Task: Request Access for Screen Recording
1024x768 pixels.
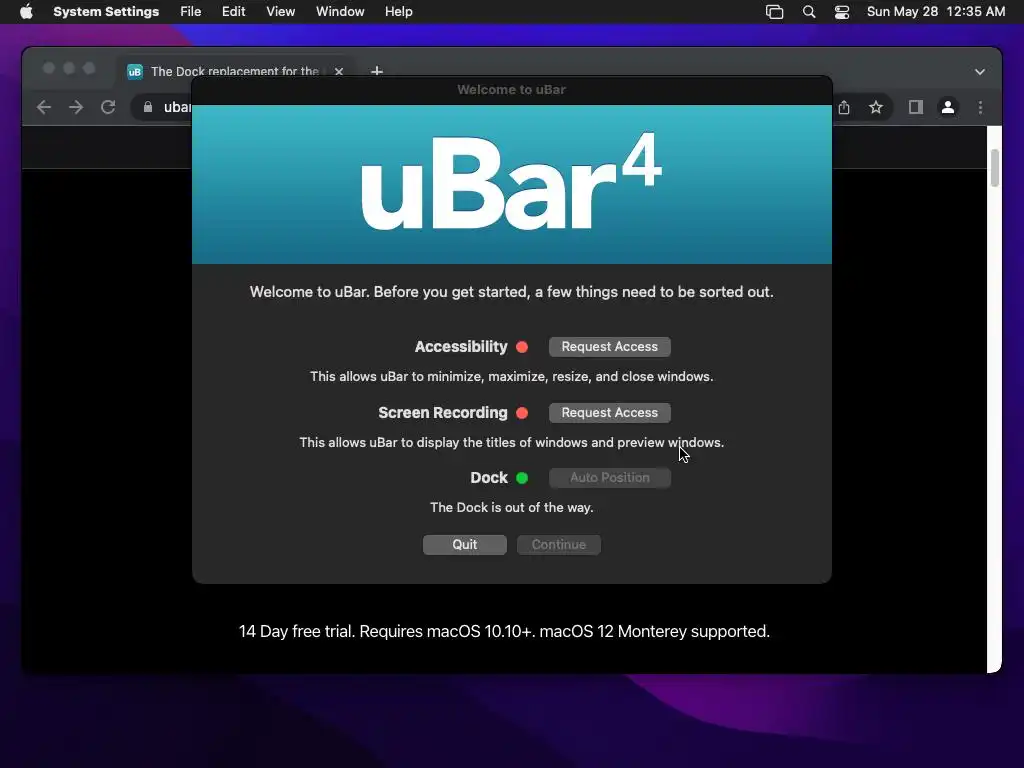Action: pos(609,413)
